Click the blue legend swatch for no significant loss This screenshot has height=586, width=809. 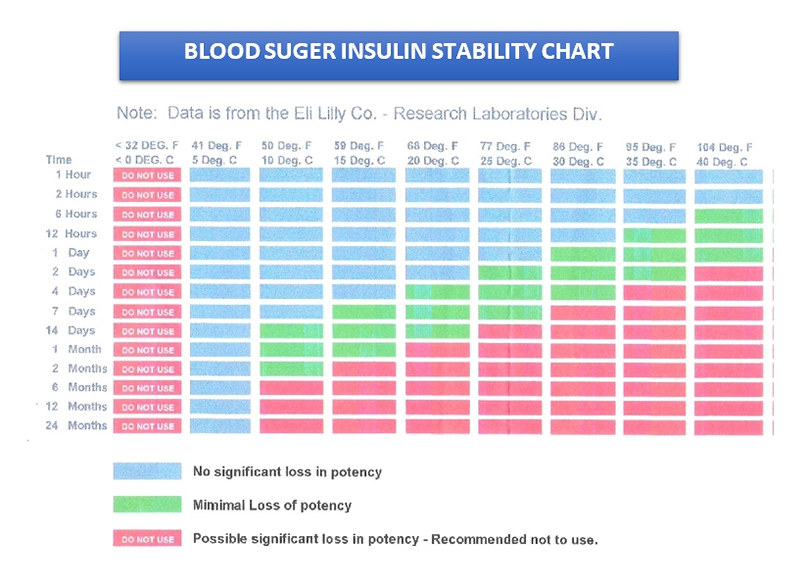148,471
